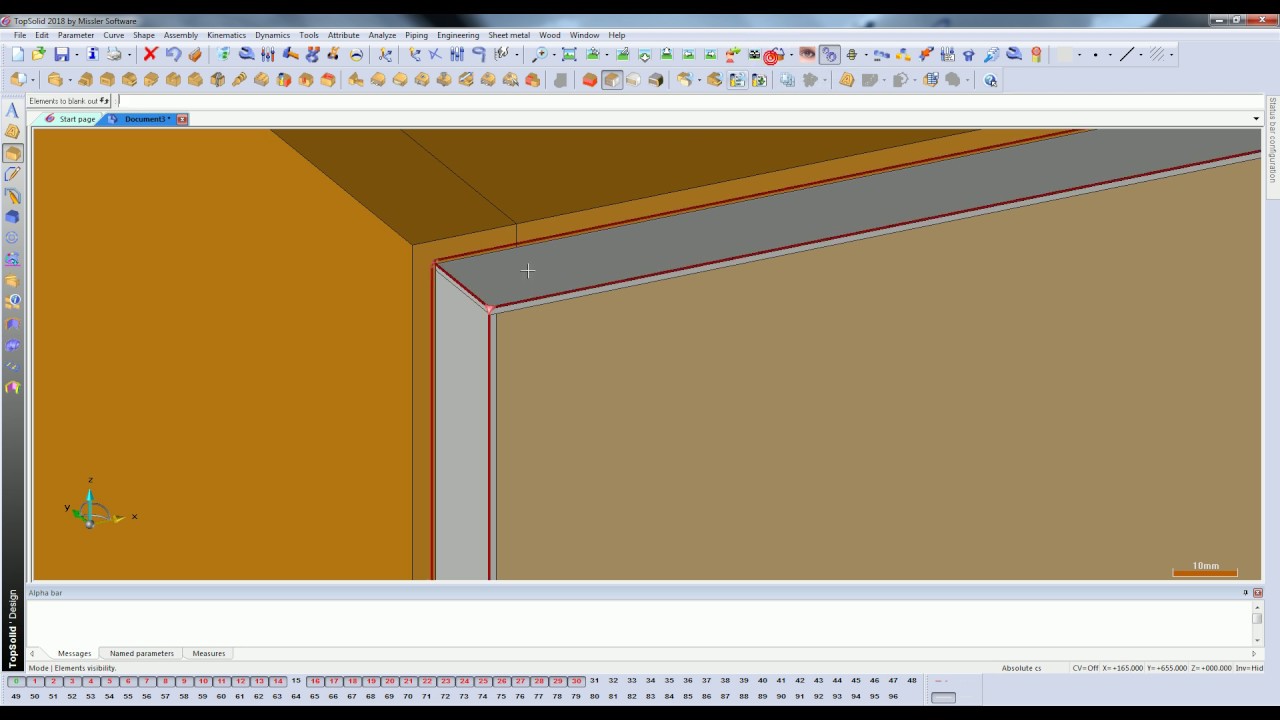Screen dimensions: 1280x720
Task: Toggle layer 48 in the layer bar
Action: pyautogui.click(x=912, y=681)
